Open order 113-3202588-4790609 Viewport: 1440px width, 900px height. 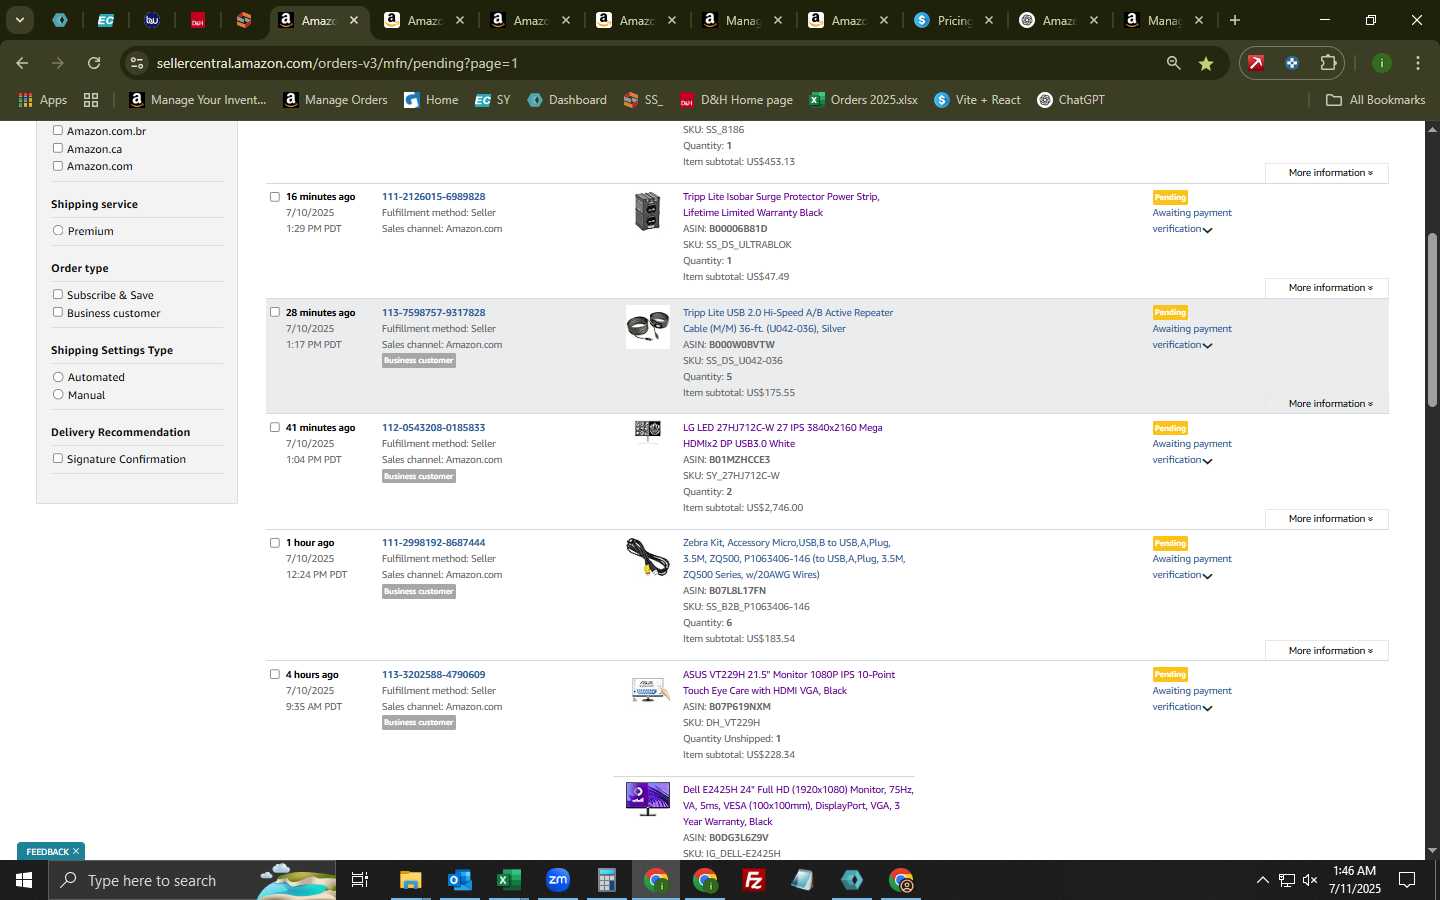pyautogui.click(x=433, y=675)
